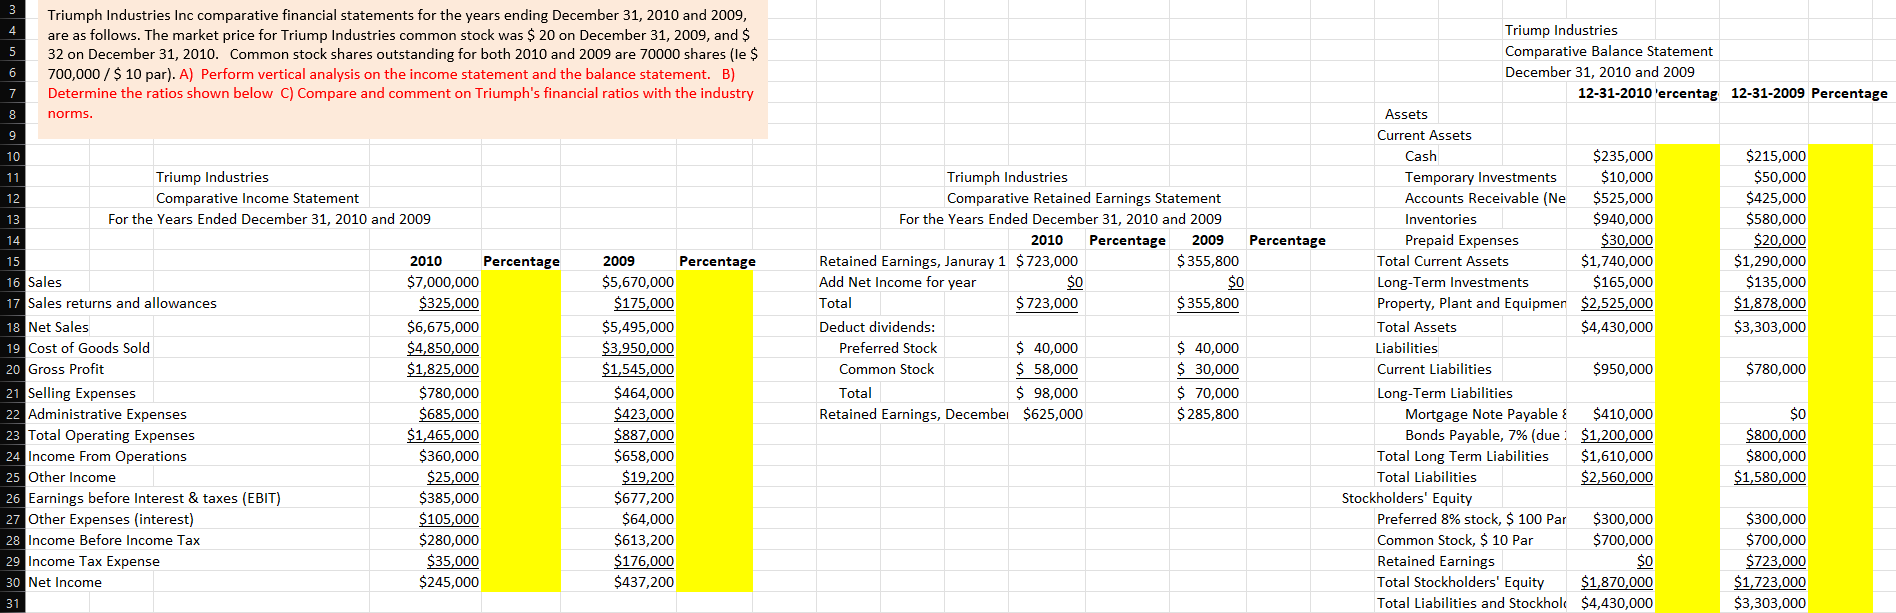
Task: Select the $685,000 administrative expenses cell
Action: 448,414
